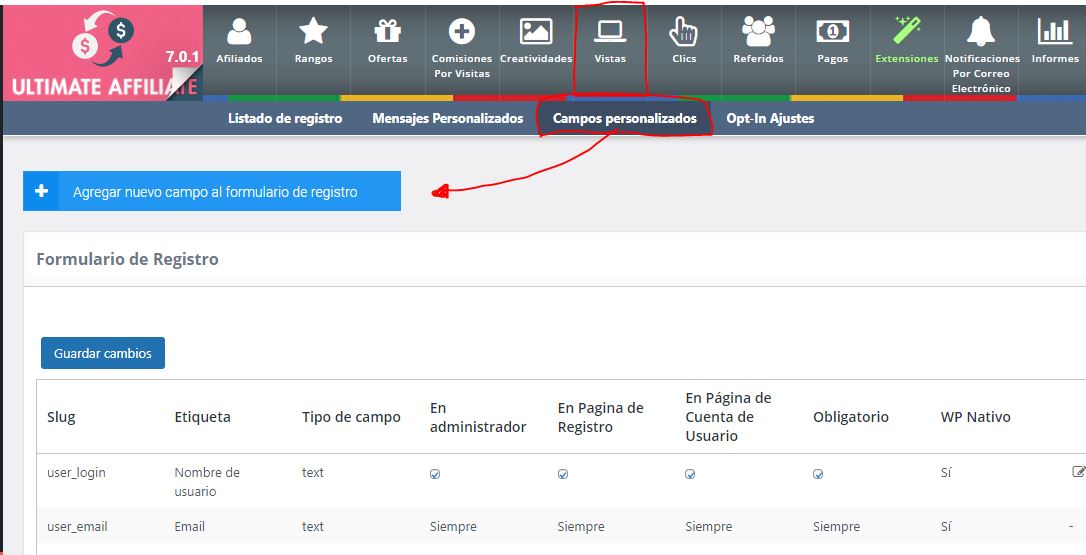Click the edit icon for user_login row

1078,471
